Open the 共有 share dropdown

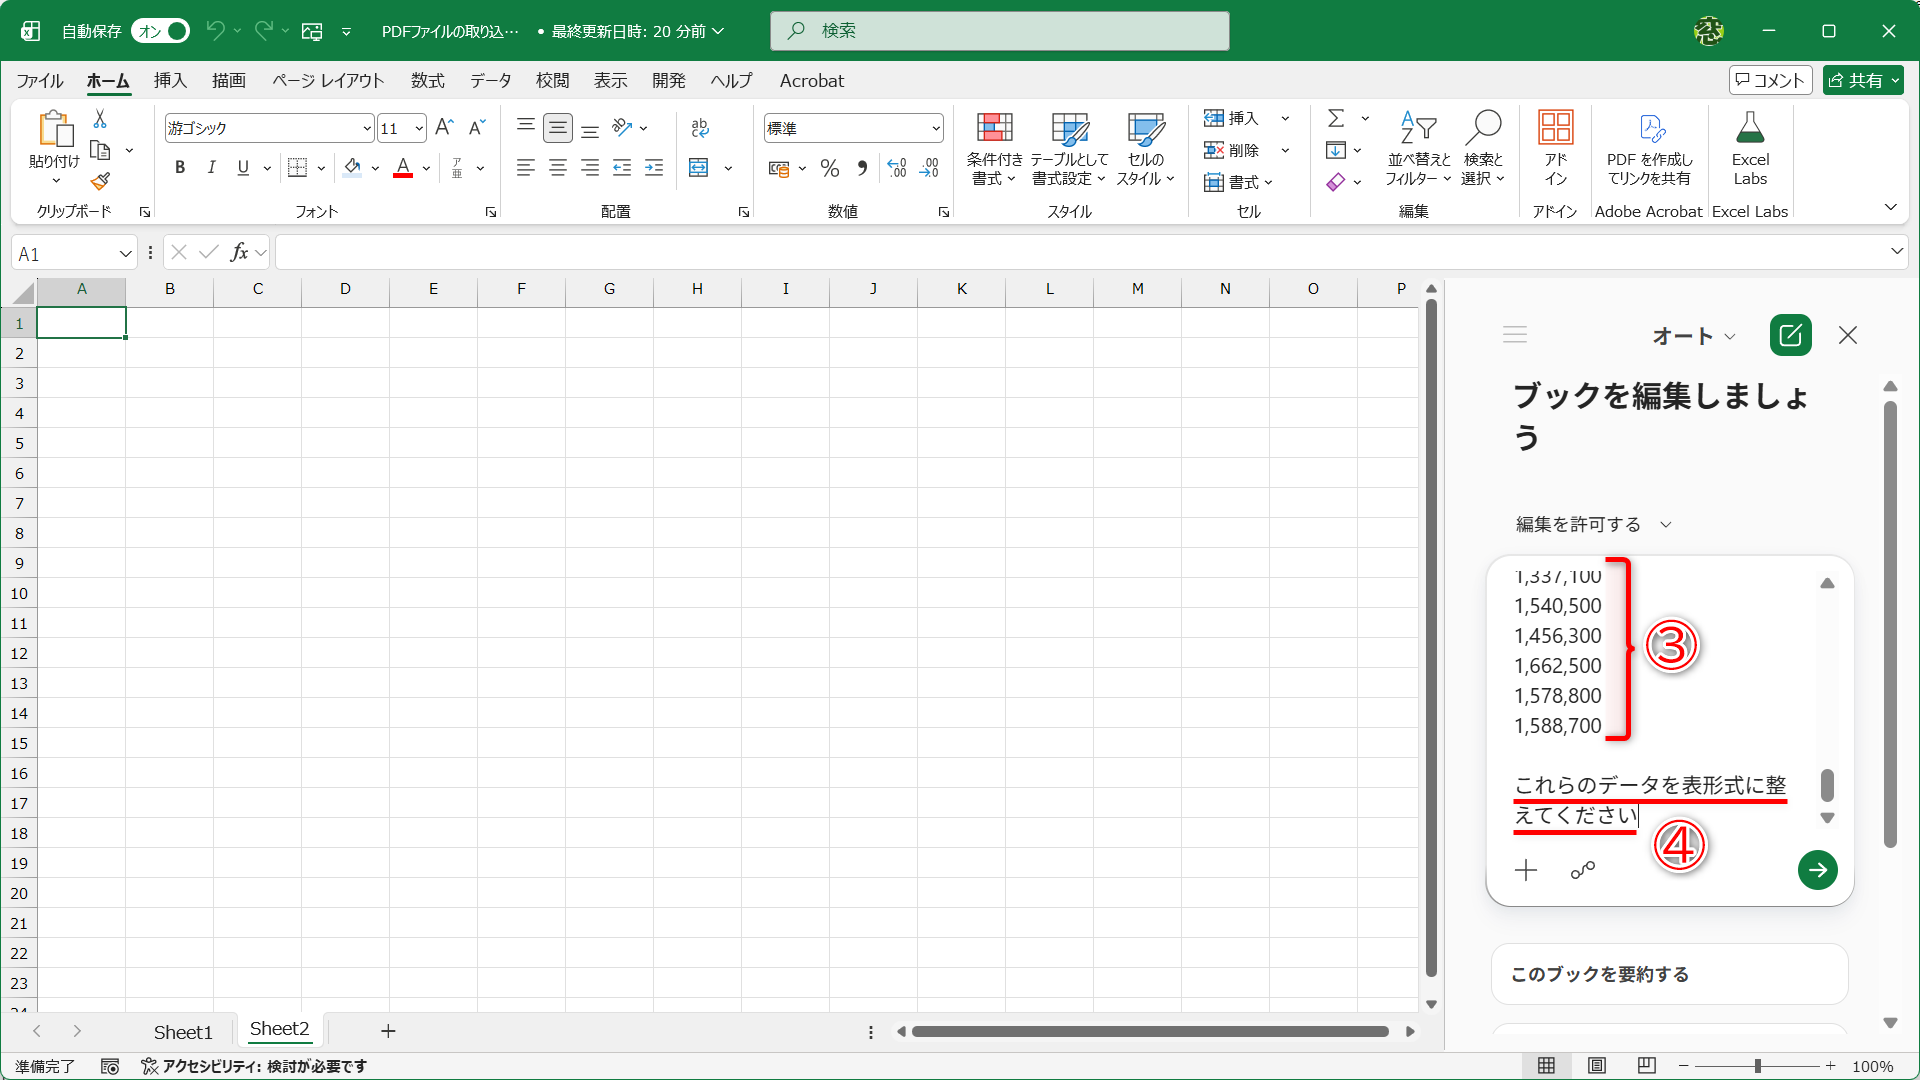(1896, 80)
